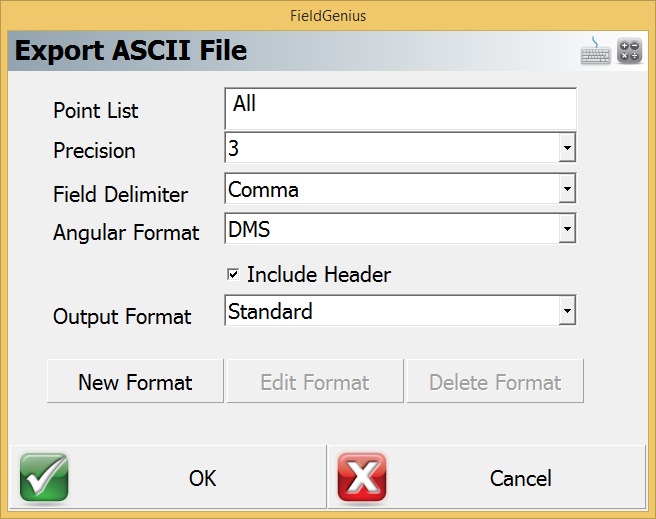Select the Comma delimiter combo box

tap(390, 189)
